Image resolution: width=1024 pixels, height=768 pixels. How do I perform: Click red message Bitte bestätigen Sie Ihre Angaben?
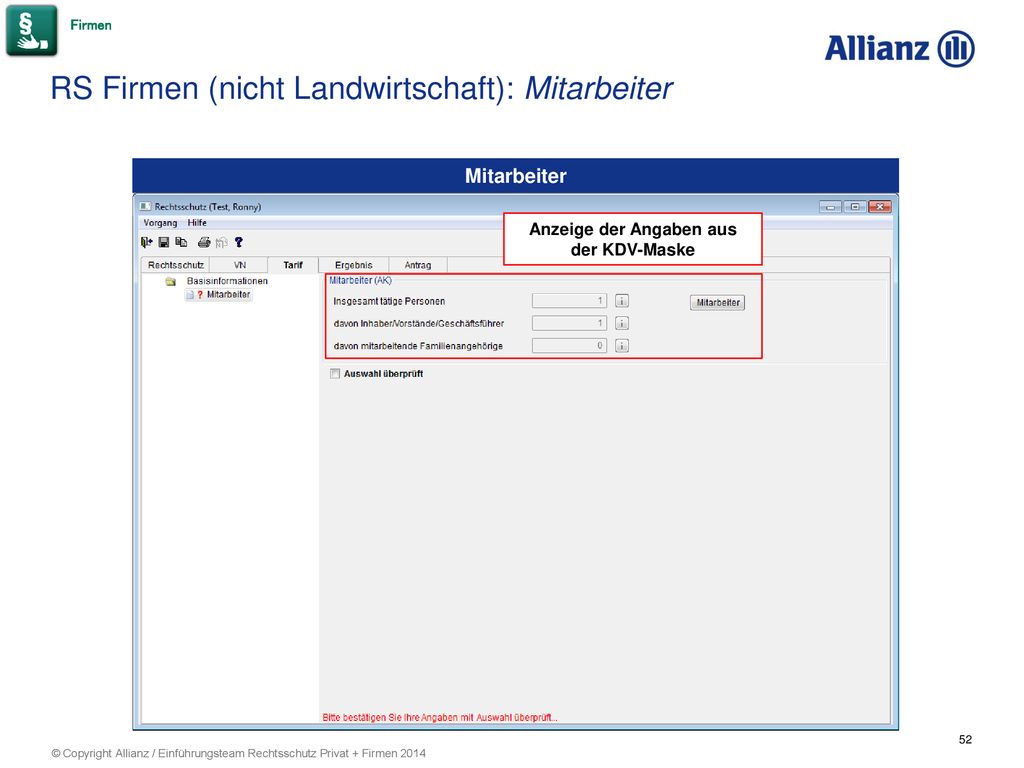[440, 717]
